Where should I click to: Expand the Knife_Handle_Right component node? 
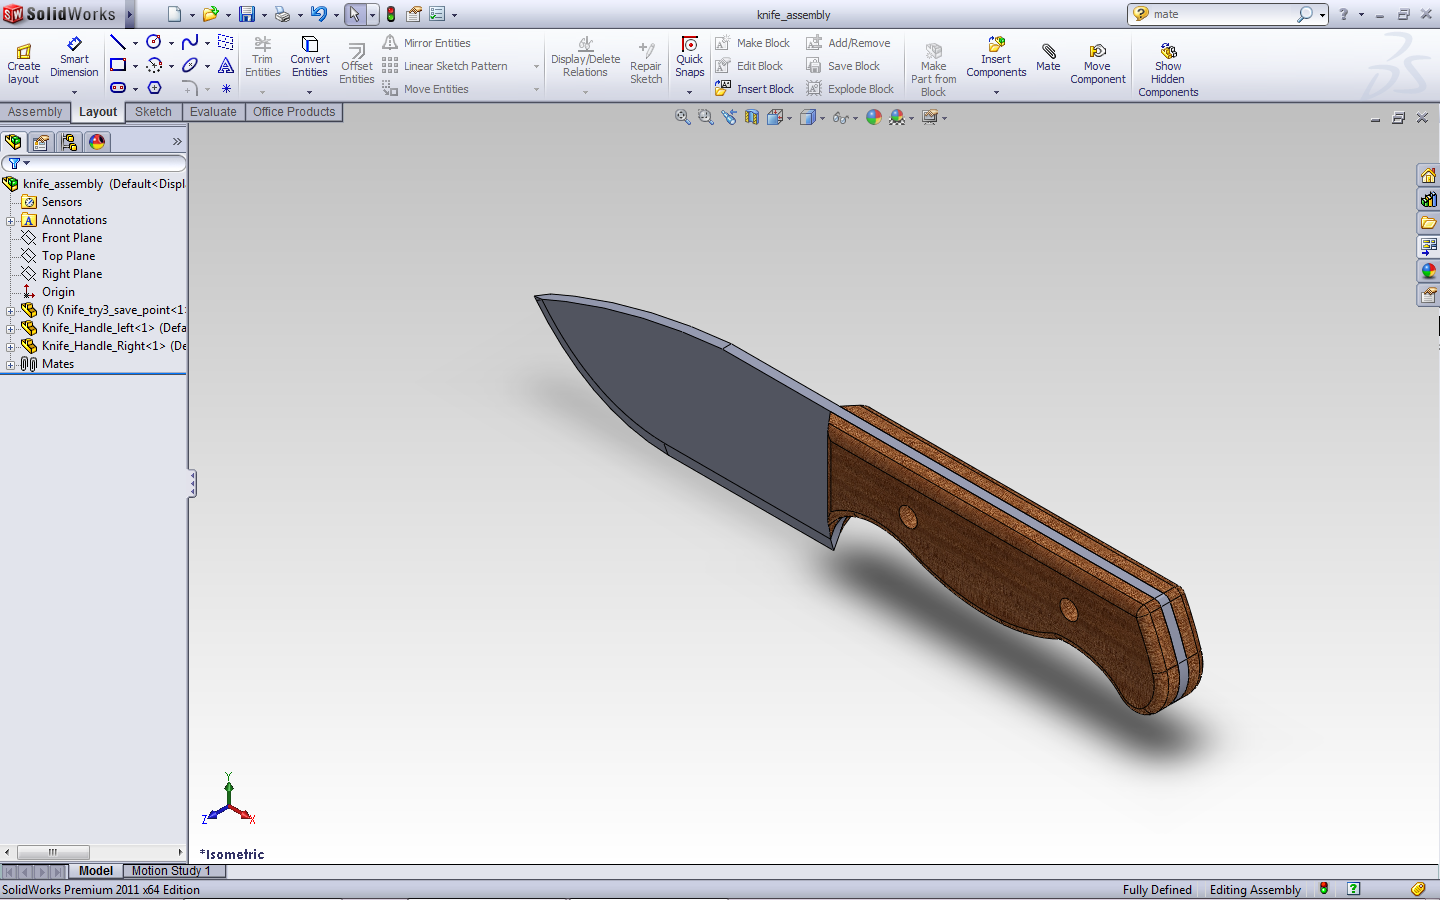[11, 347]
